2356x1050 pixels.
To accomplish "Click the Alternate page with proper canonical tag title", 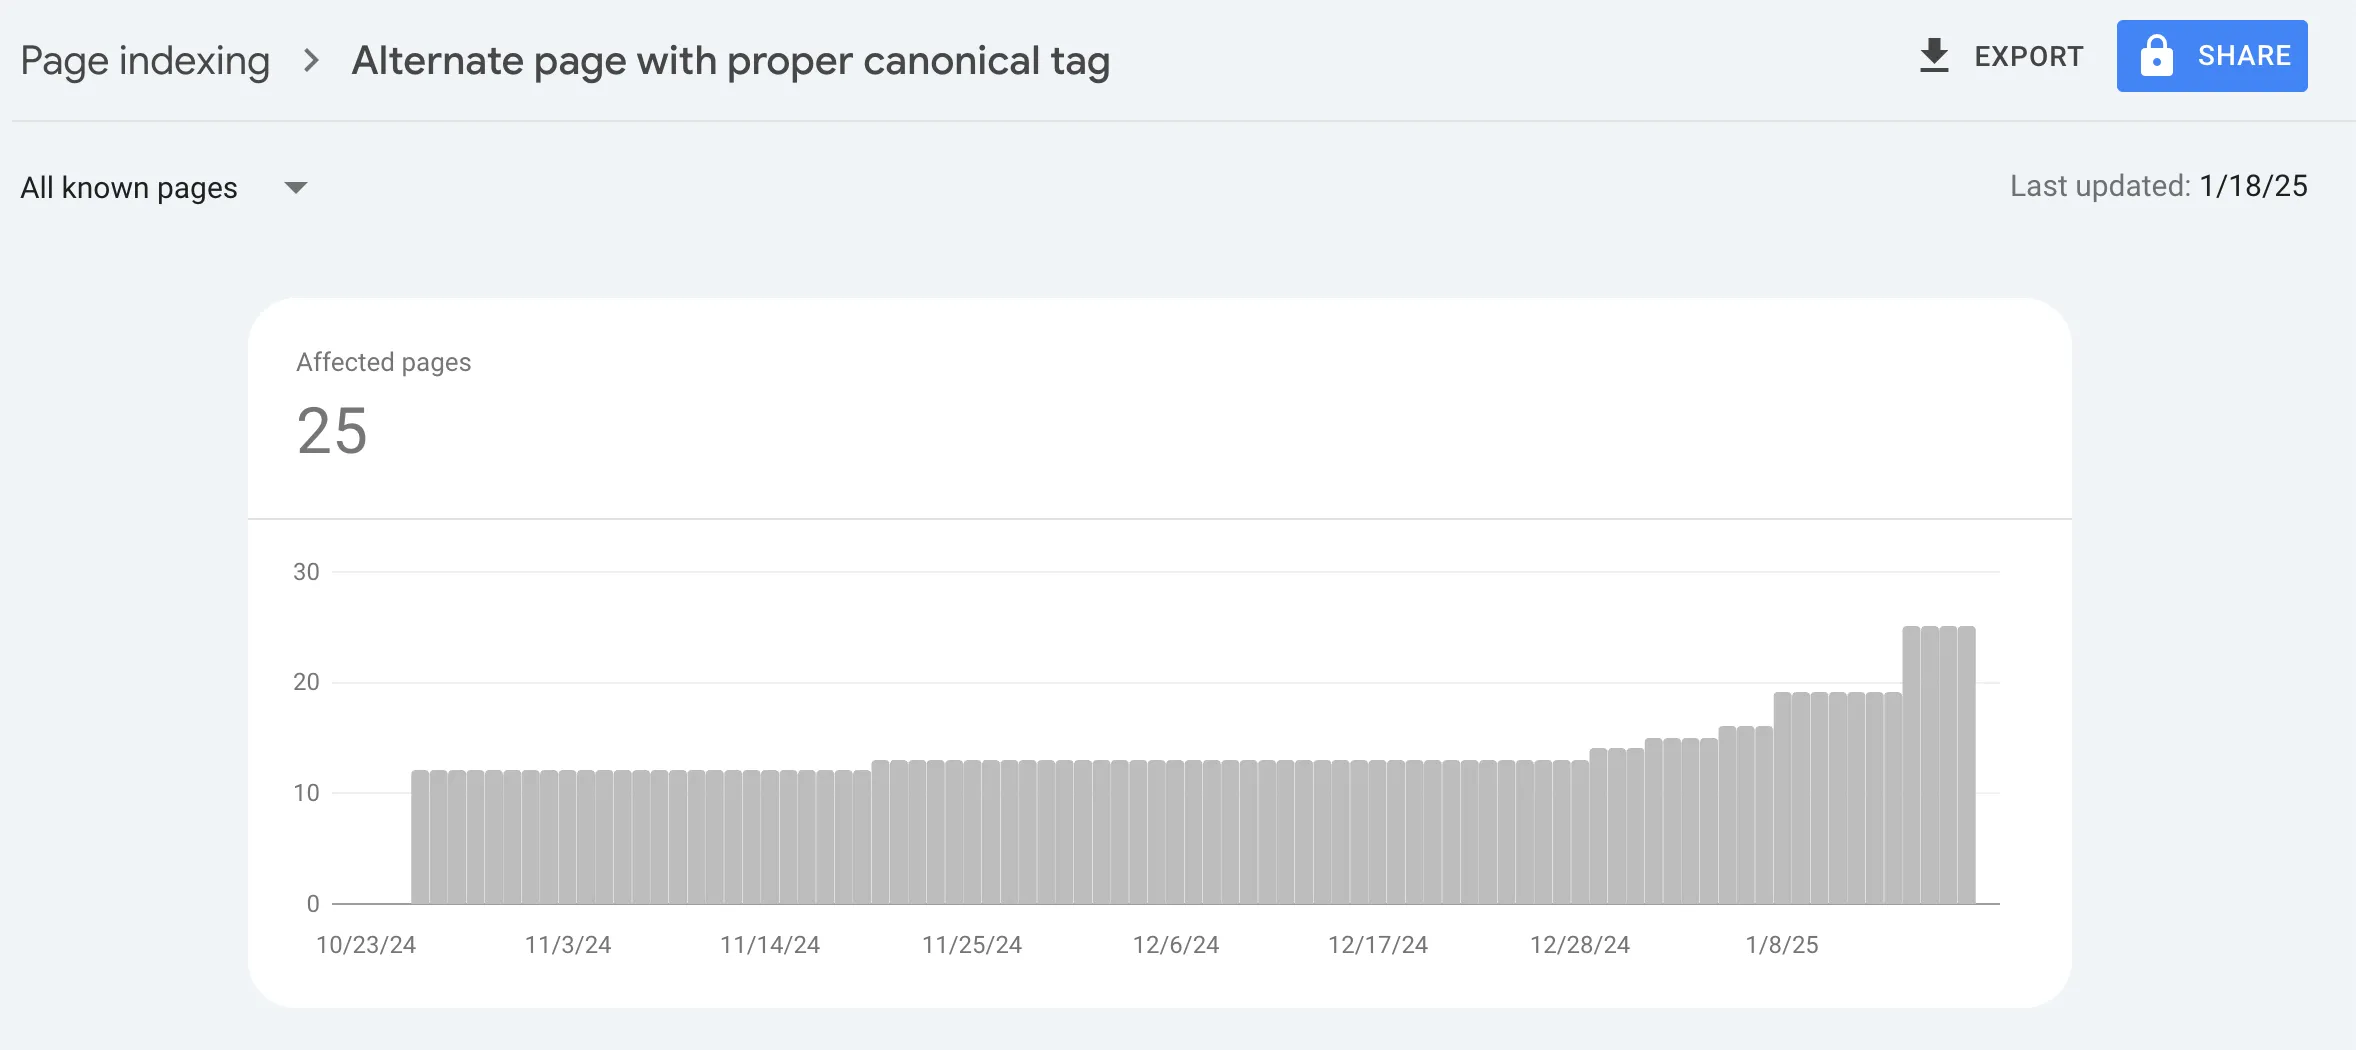I will [730, 60].
